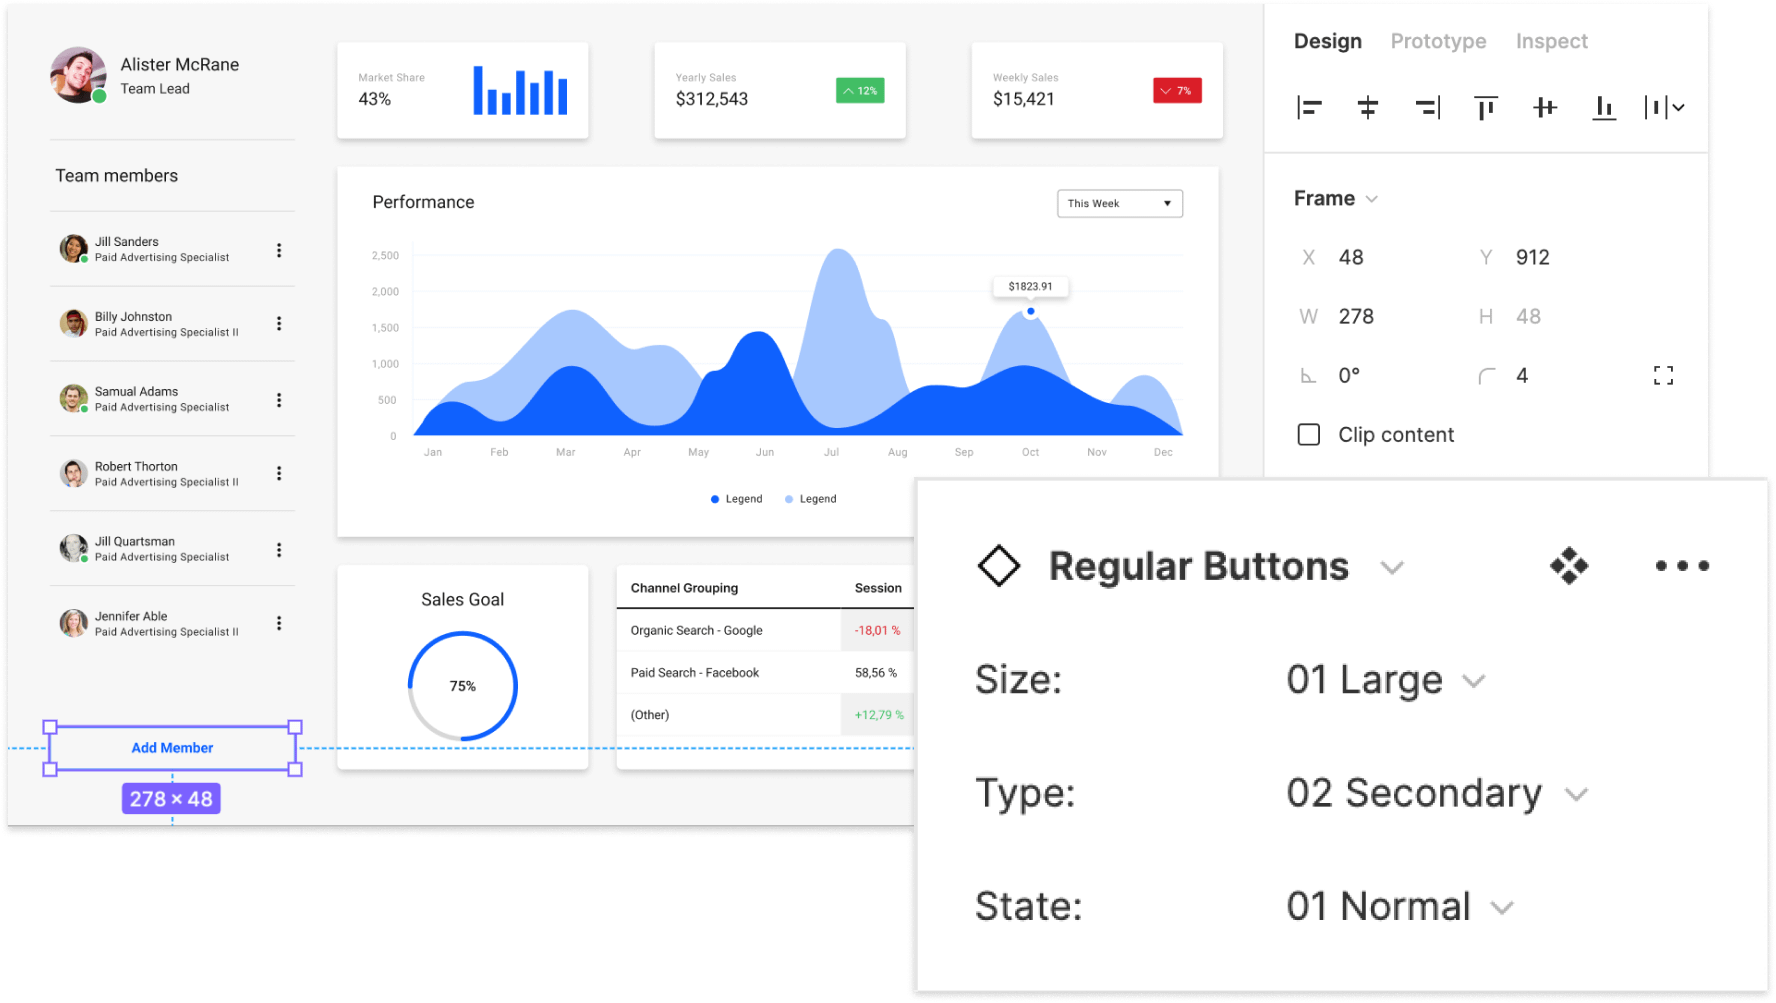Expand the Frame type dropdown
The image size is (1776, 1003).
coord(1372,199)
